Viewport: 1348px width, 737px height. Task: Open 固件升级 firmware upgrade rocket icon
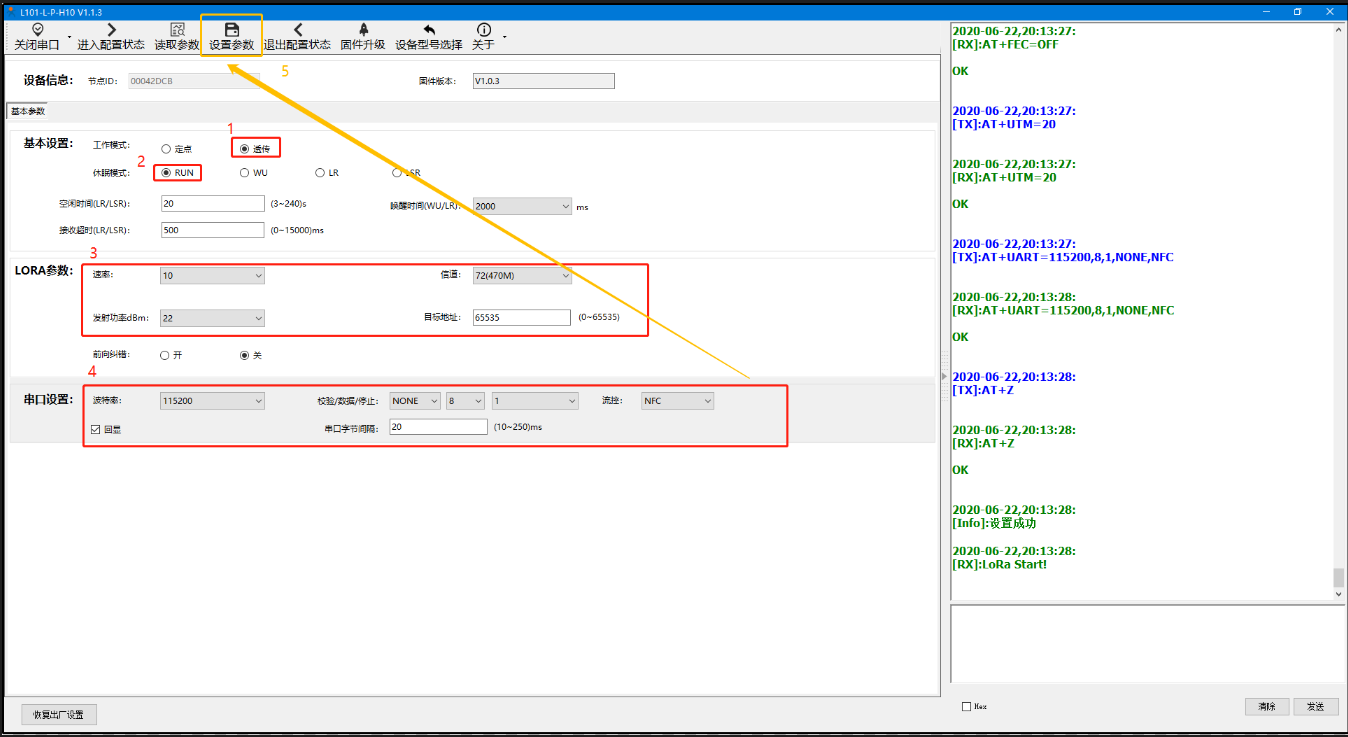tap(362, 30)
